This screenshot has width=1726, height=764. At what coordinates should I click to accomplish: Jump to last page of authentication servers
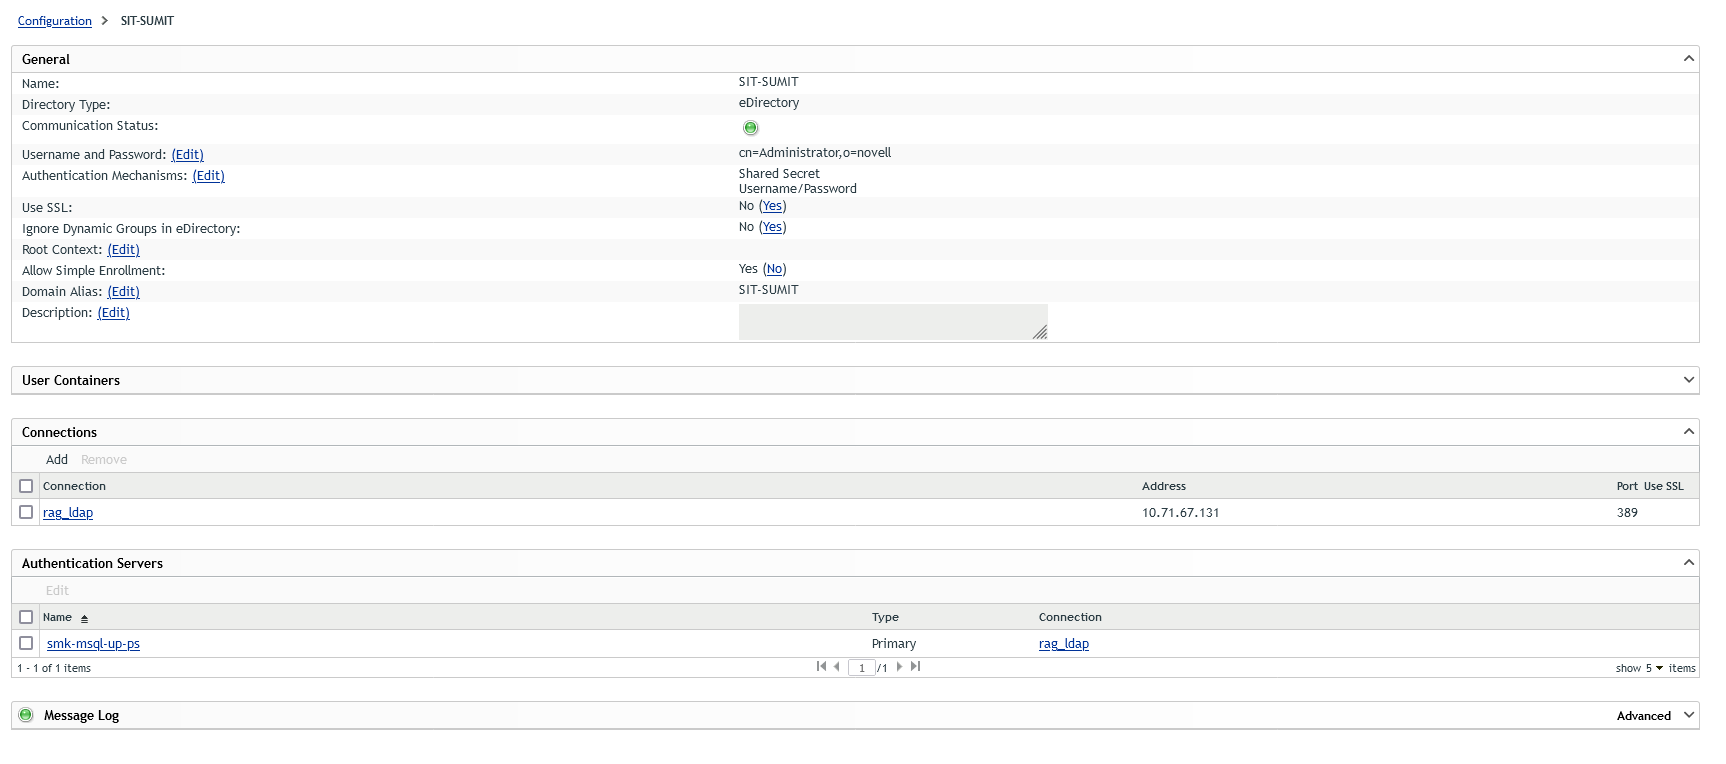(x=915, y=667)
